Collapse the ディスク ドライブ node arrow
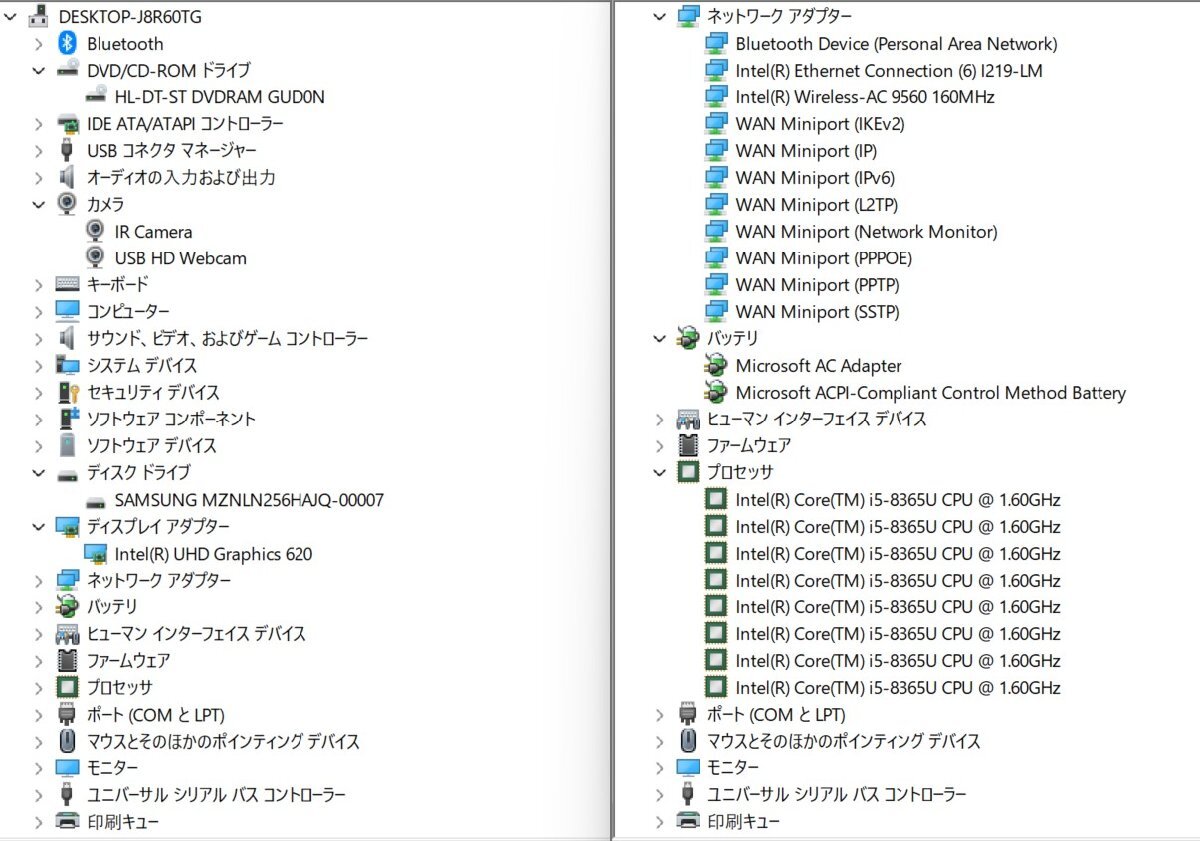Screen dimensions: 1200x841 tap(38, 472)
